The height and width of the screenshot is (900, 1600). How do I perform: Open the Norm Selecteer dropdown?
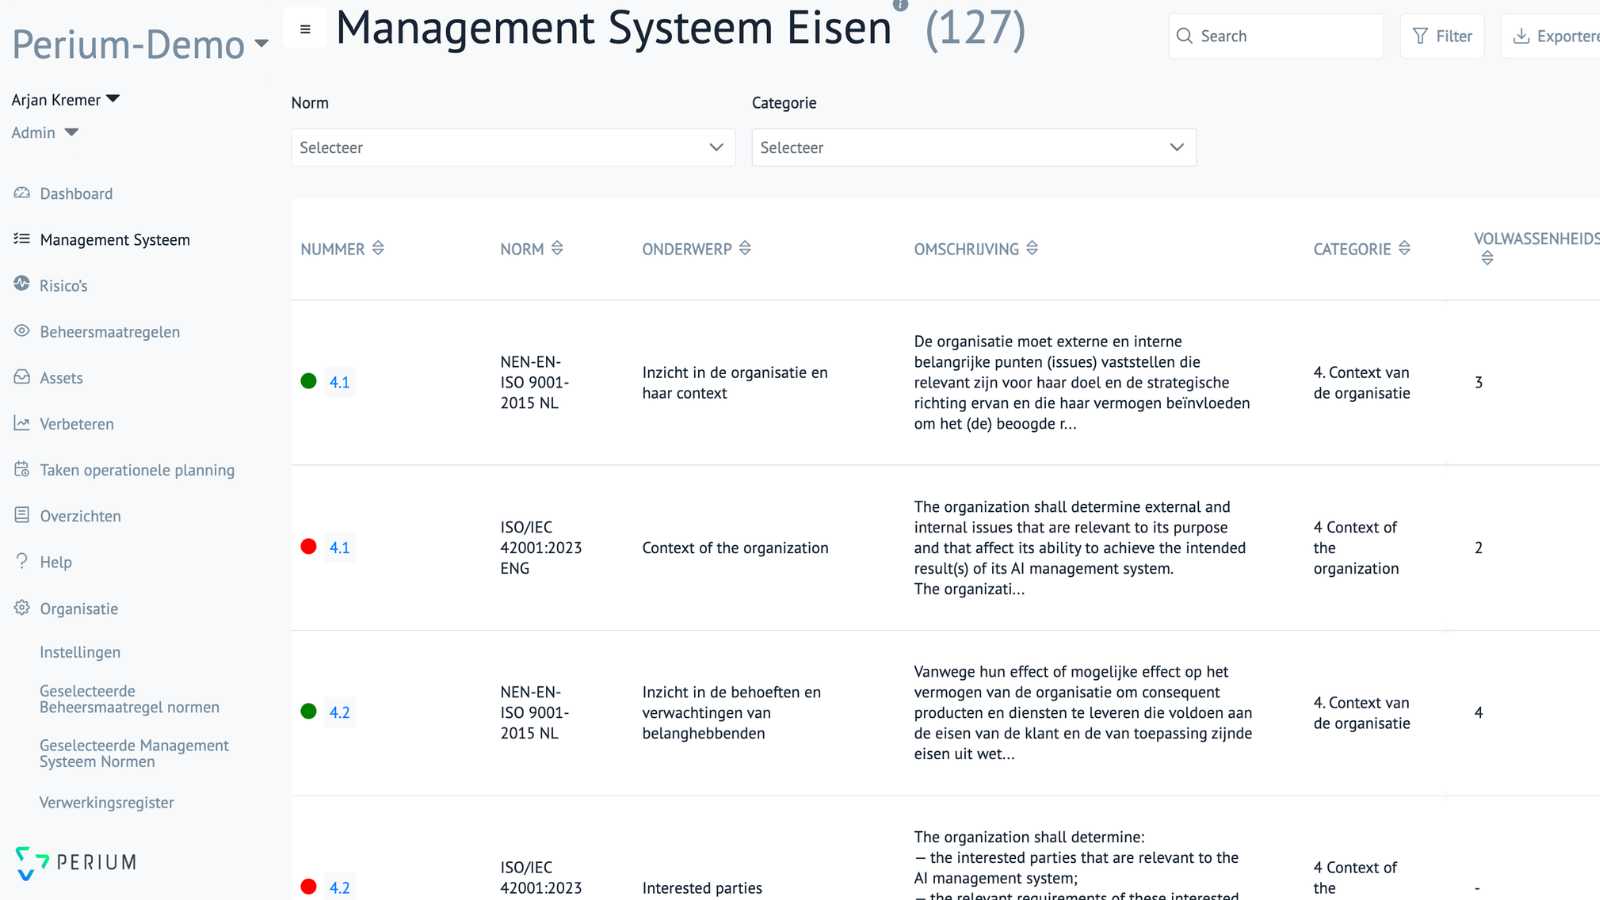click(513, 147)
